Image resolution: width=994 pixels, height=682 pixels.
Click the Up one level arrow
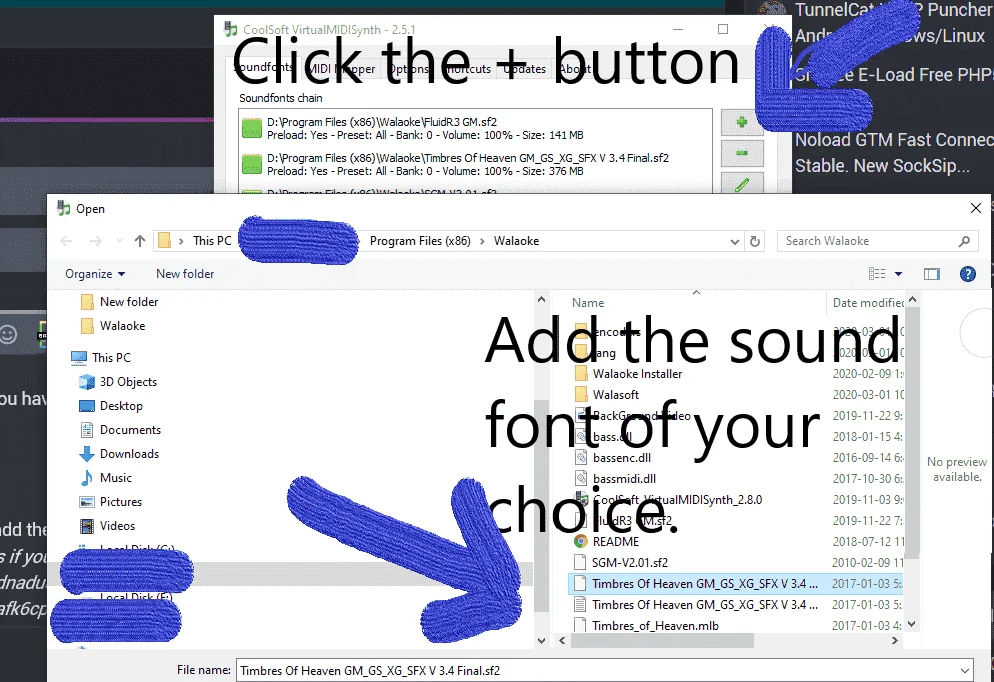[140, 241]
